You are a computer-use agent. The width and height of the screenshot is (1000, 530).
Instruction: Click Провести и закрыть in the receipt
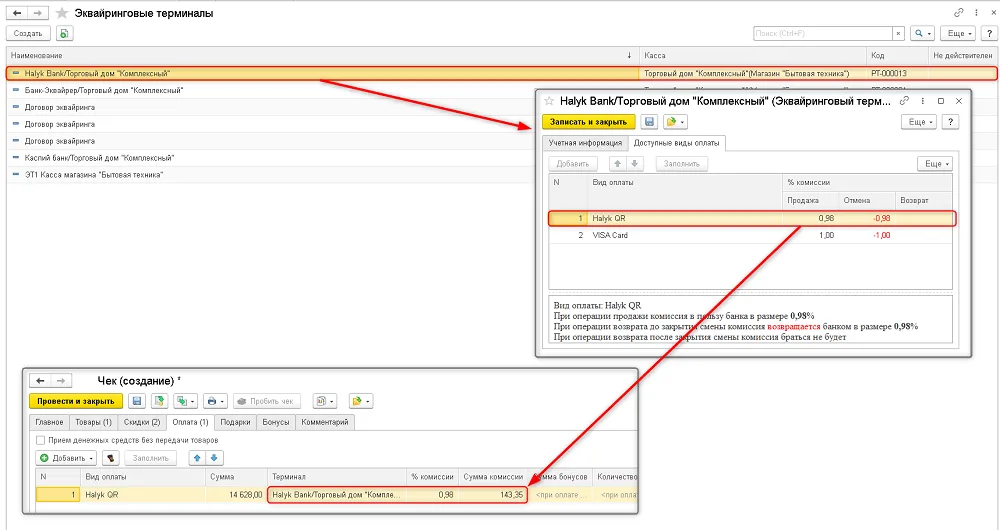pos(76,401)
